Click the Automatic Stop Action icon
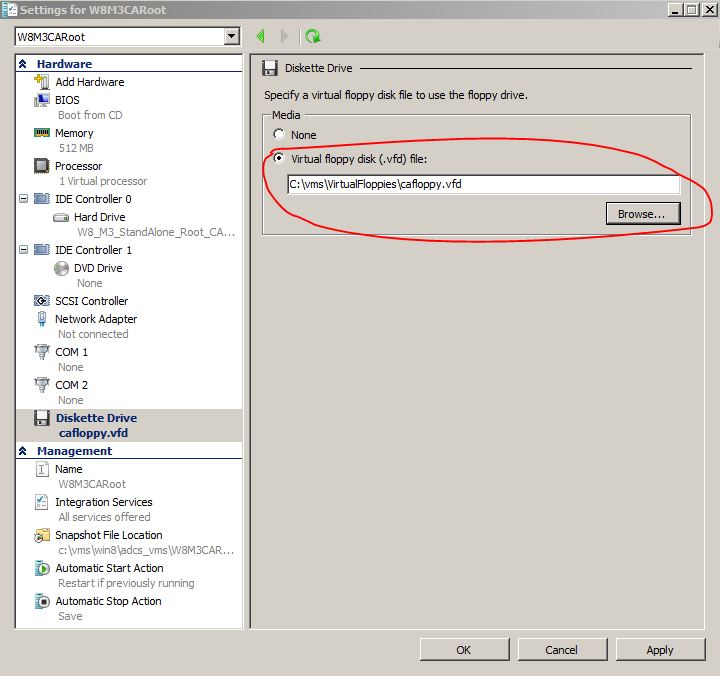The width and height of the screenshot is (720, 676). [41, 601]
